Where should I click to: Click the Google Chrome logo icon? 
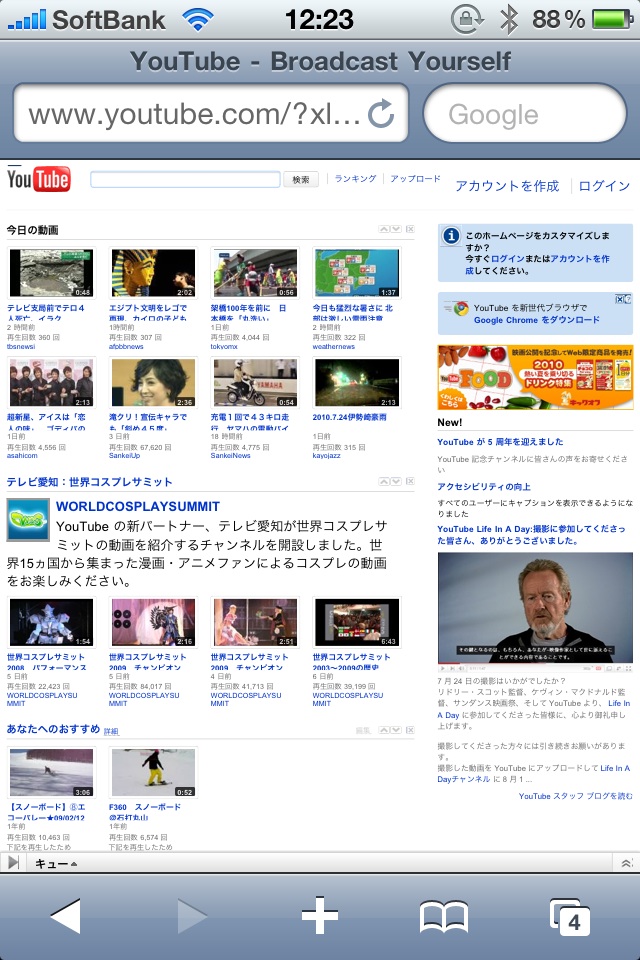[x=461, y=309]
